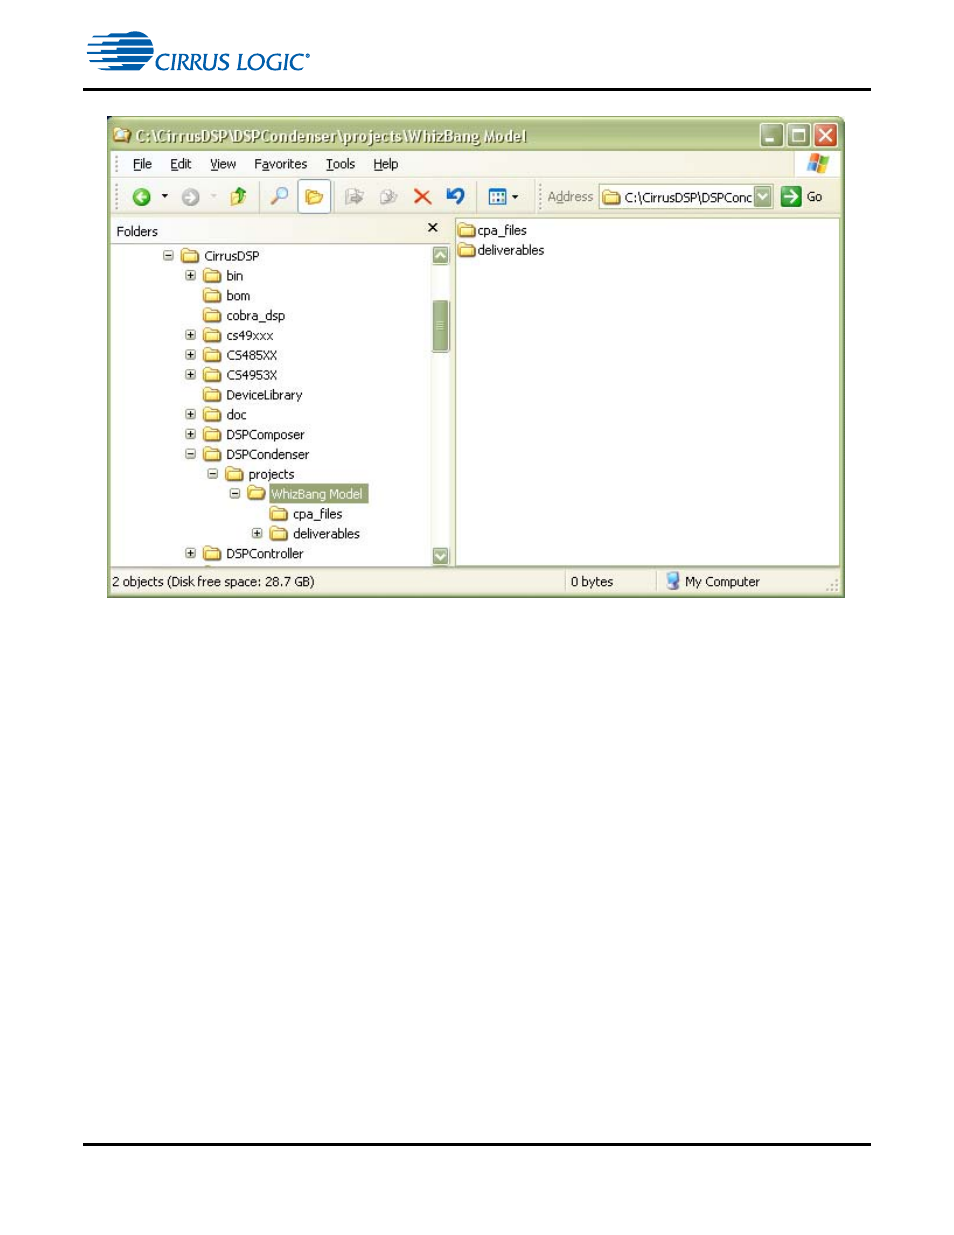Expand the CS4953X folder node
The height and width of the screenshot is (1235, 954).
(x=190, y=375)
